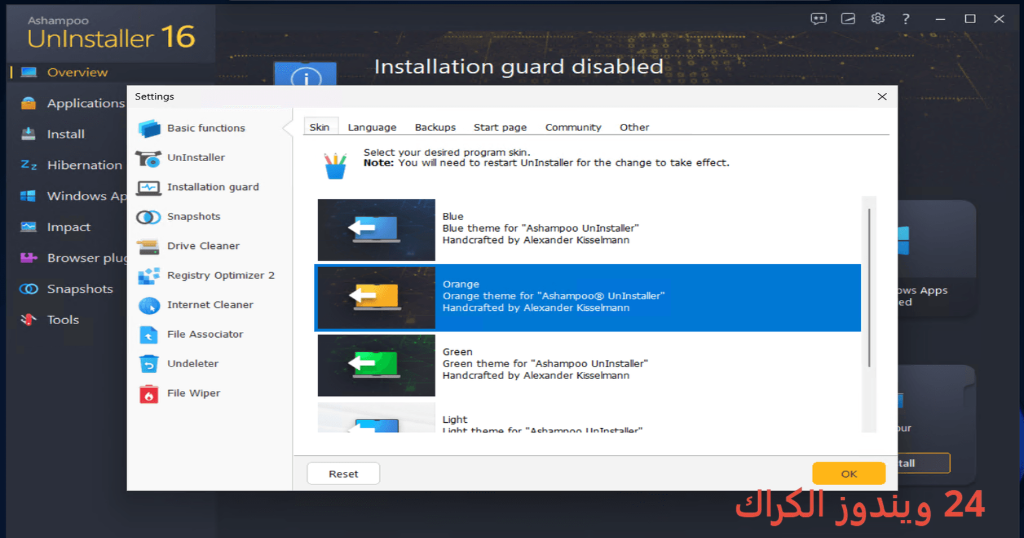Viewport: 1024px width, 538px height.
Task: Click the feedback chat icon in title bar
Action: 818,19
